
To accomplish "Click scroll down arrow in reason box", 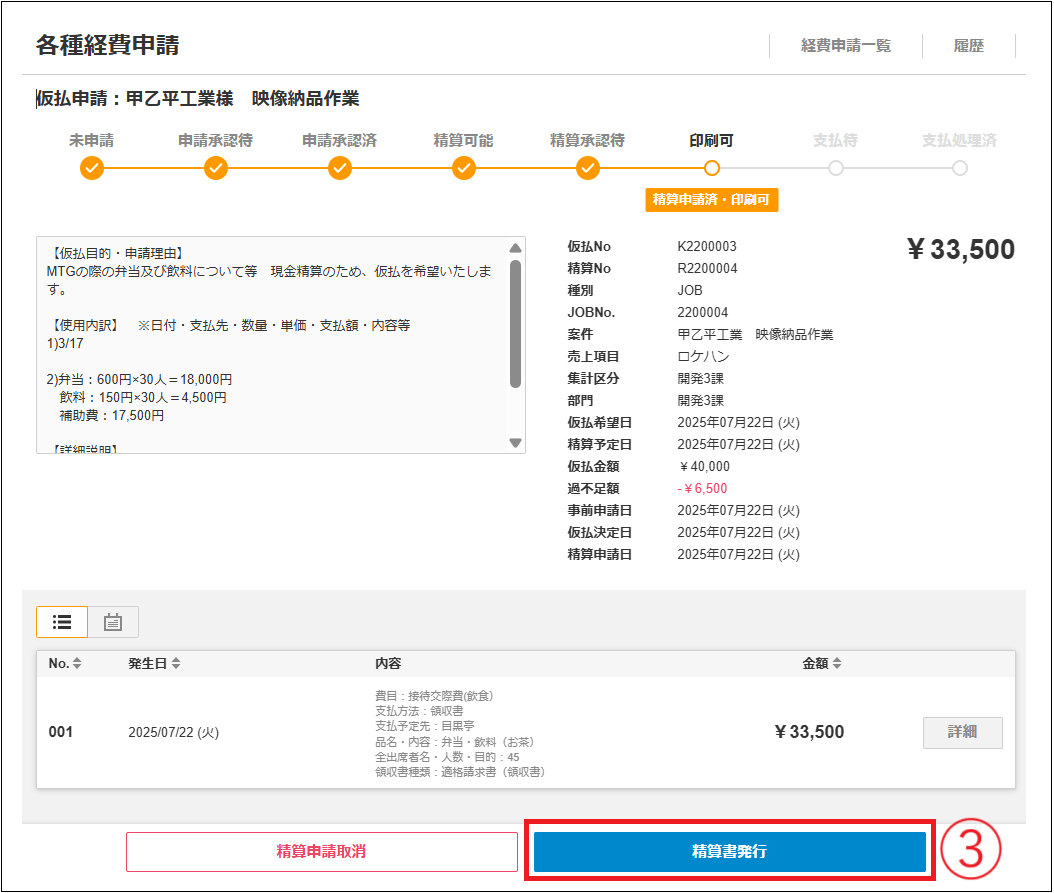I will 516,442.
